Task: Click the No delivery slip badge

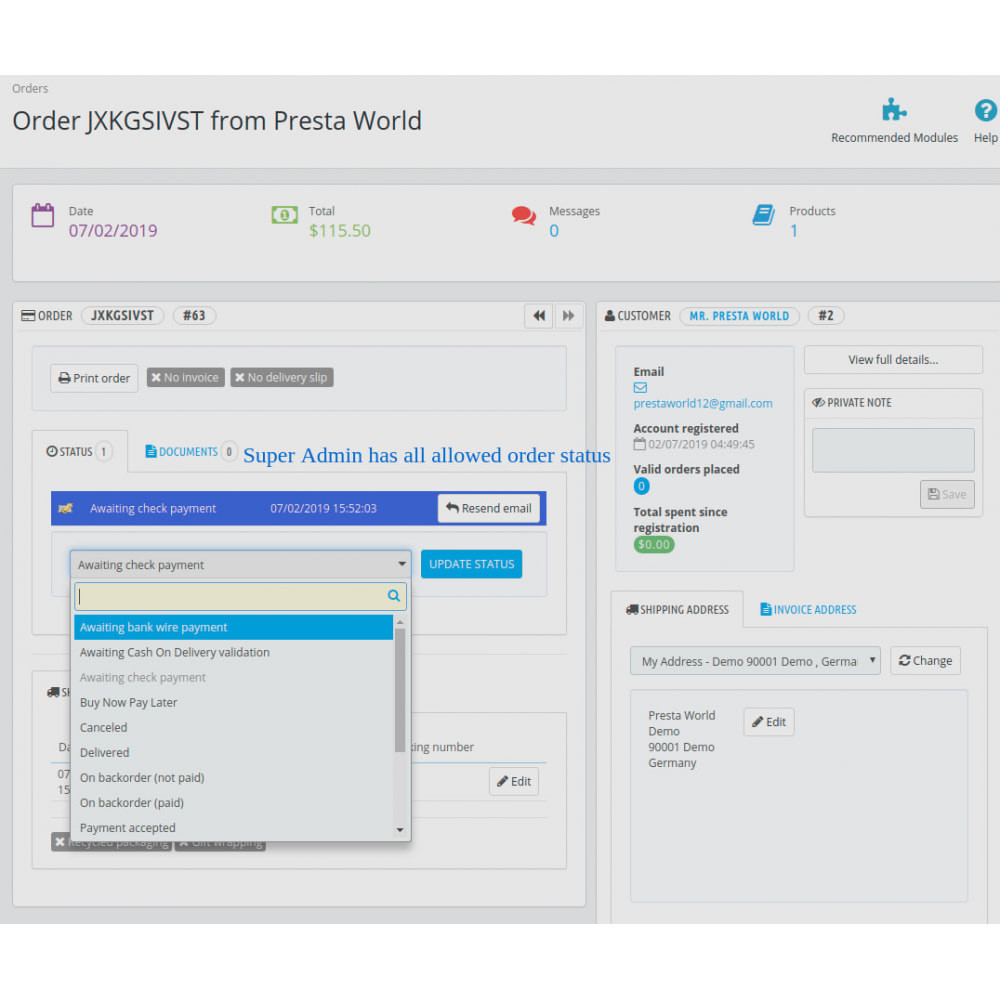Action: [282, 378]
